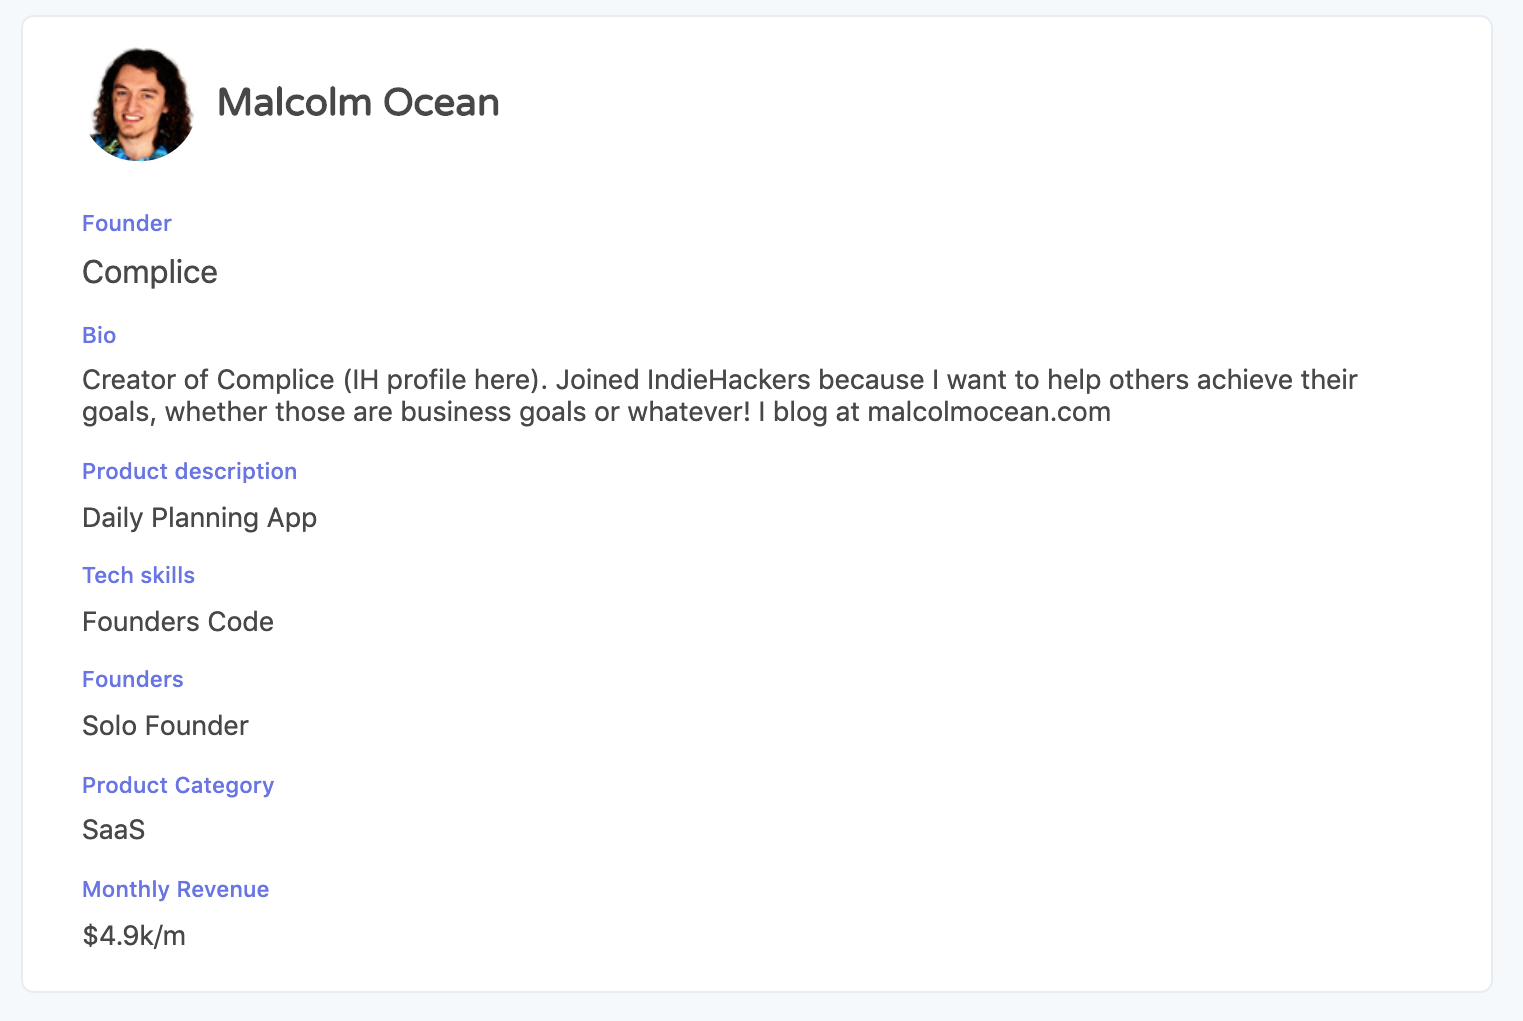Click the Founders field label
The image size is (1523, 1021).
click(x=133, y=679)
